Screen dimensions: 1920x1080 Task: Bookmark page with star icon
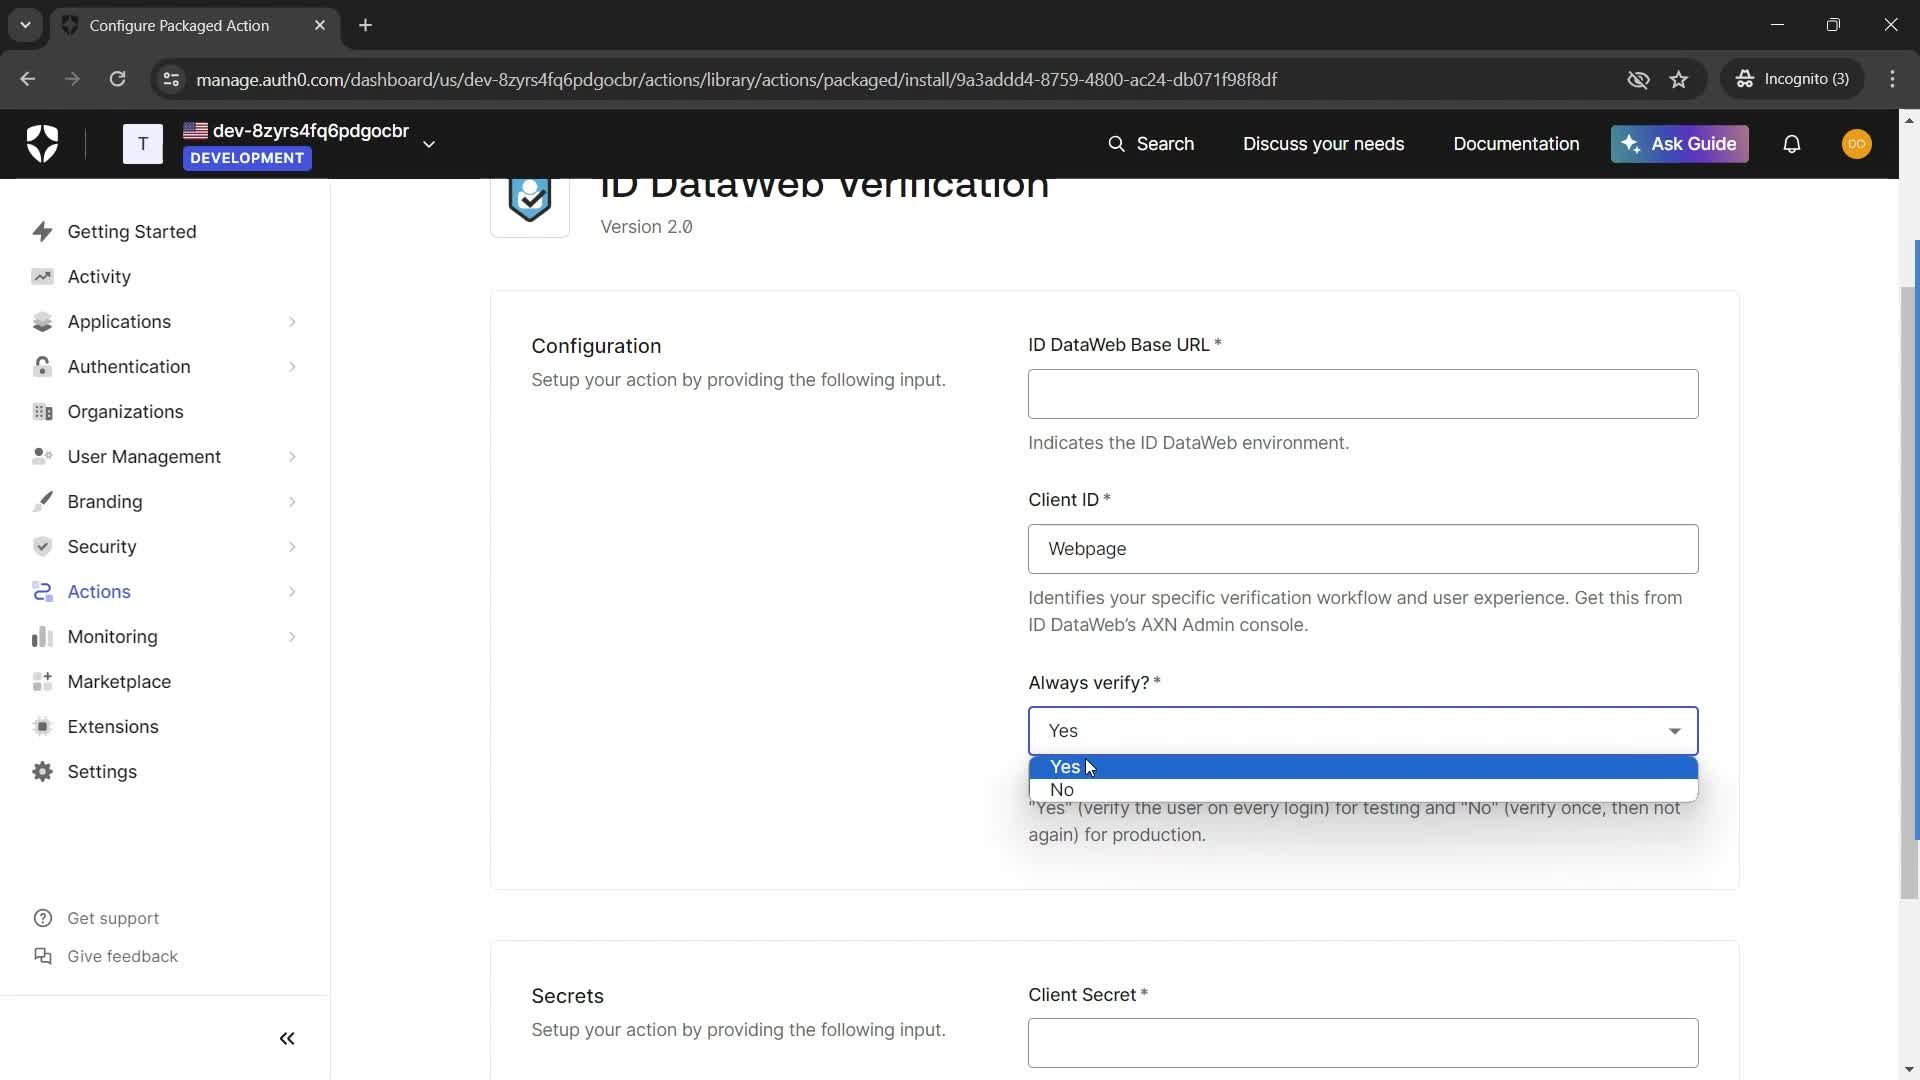(1679, 79)
